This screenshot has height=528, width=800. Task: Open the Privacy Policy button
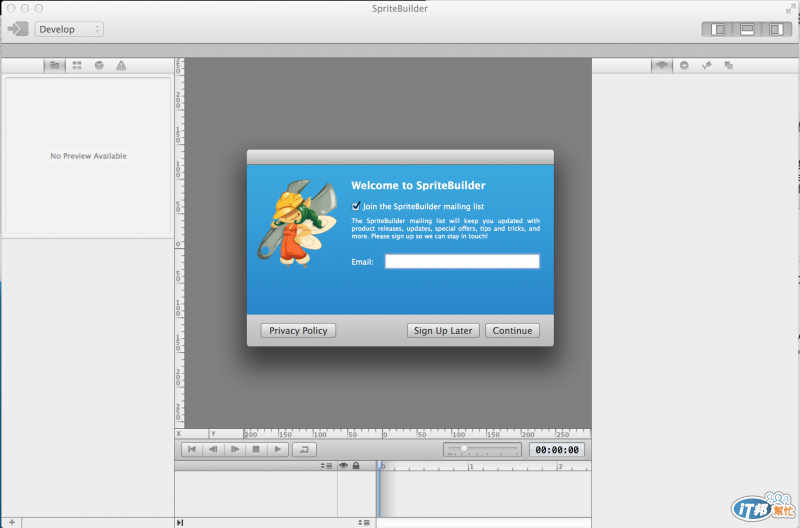coord(298,331)
